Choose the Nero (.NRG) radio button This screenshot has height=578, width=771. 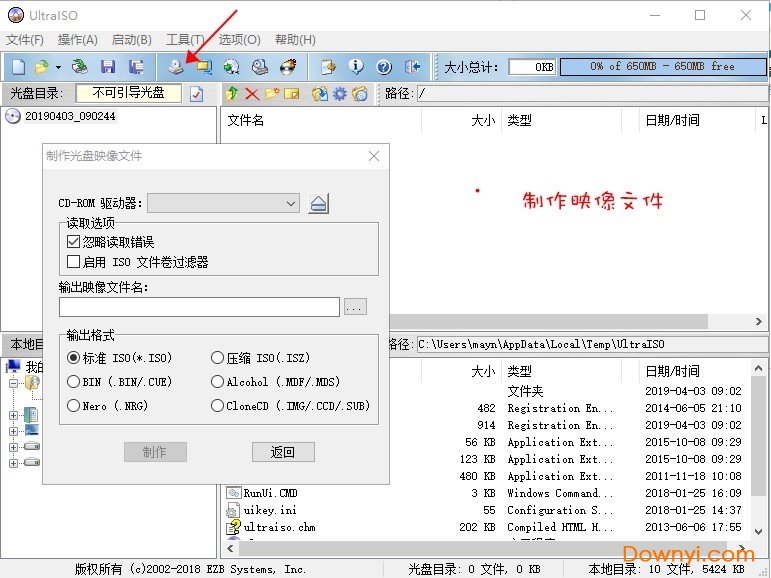(x=73, y=406)
